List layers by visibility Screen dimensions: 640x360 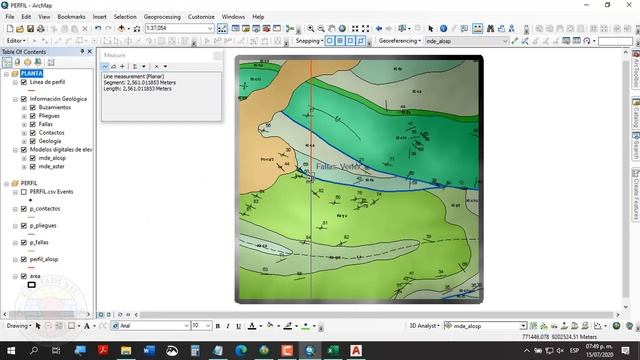click(28, 62)
